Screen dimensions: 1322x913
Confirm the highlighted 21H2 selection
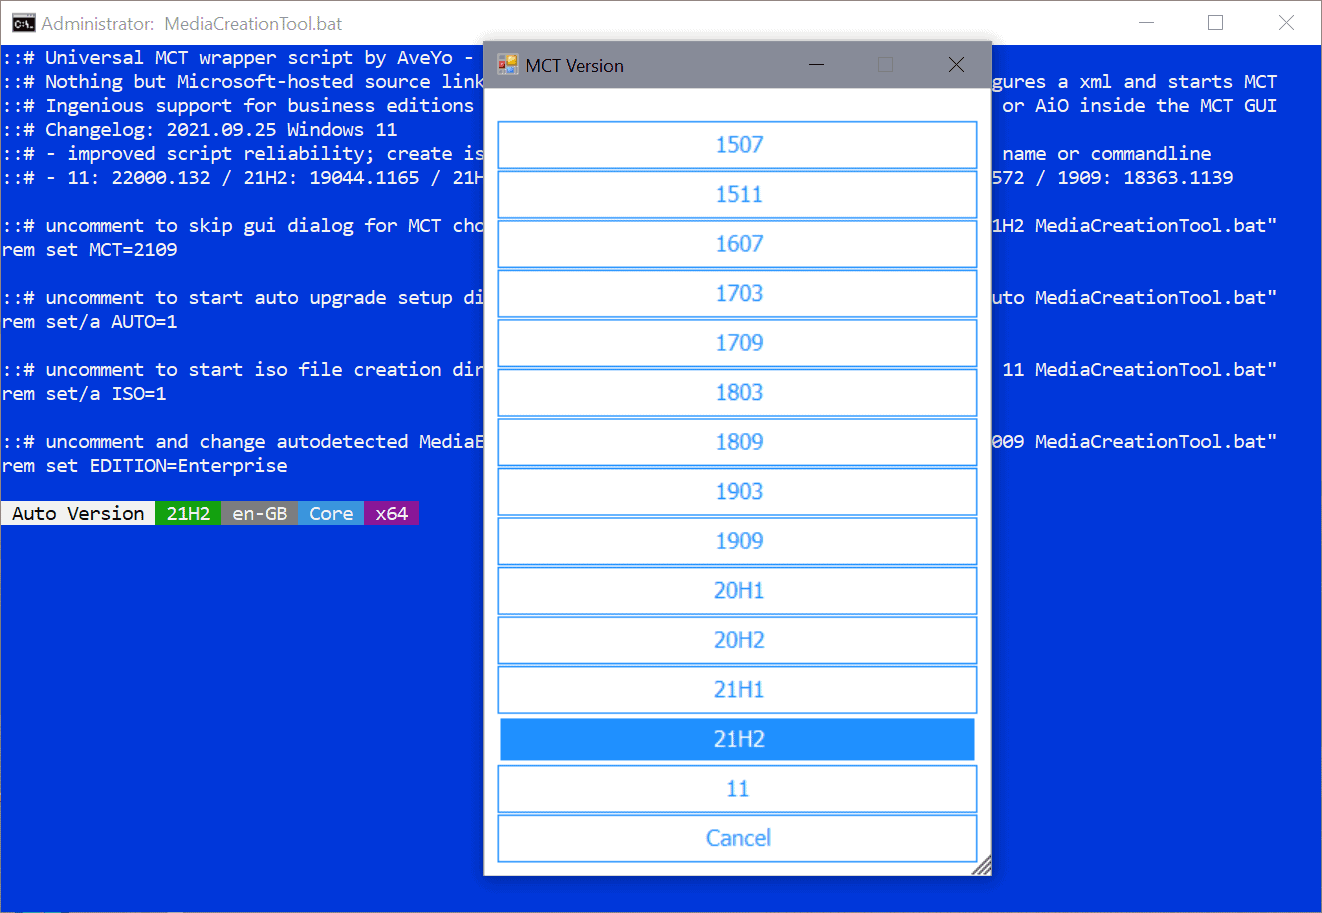click(x=737, y=739)
